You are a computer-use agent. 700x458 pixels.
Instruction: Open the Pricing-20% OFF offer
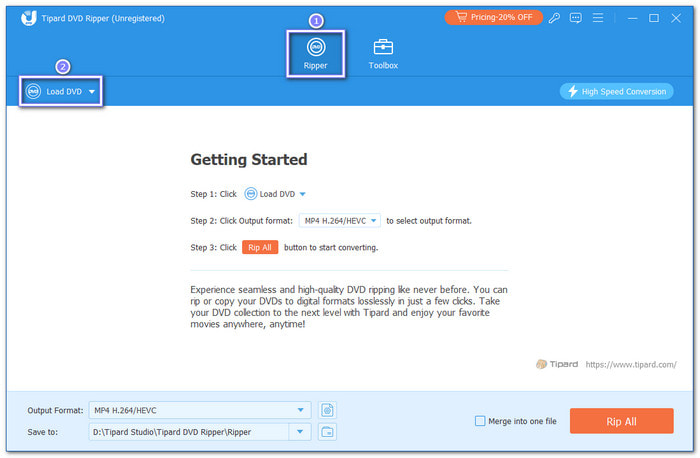pyautogui.click(x=493, y=17)
